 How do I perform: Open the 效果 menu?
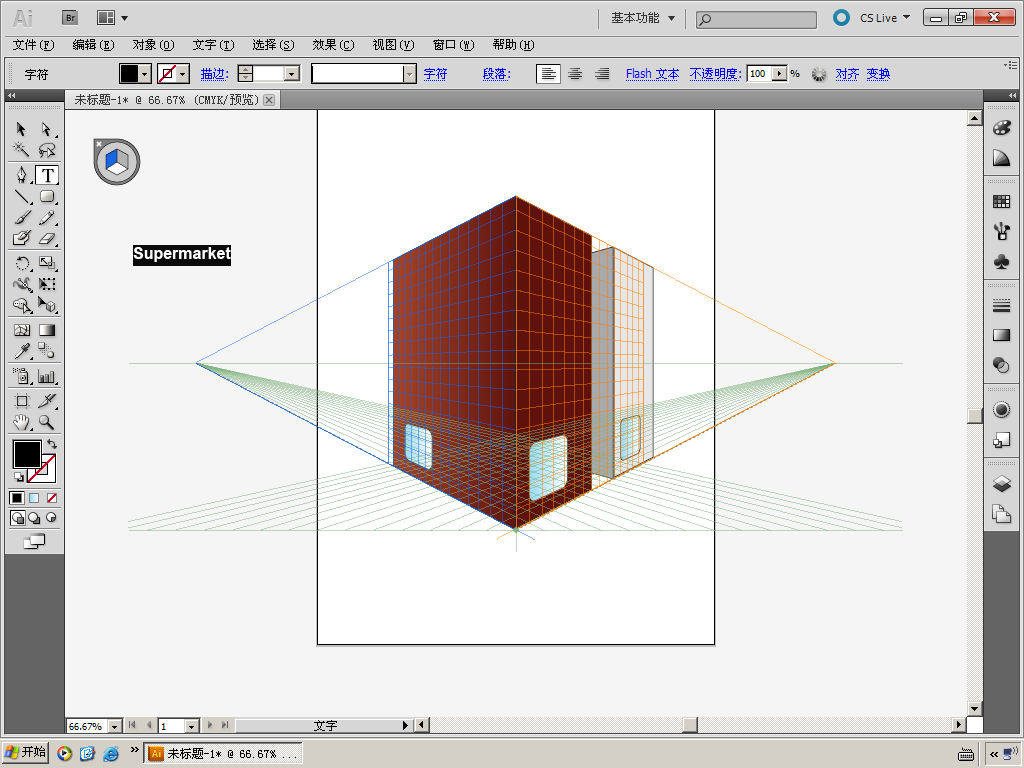pos(332,45)
